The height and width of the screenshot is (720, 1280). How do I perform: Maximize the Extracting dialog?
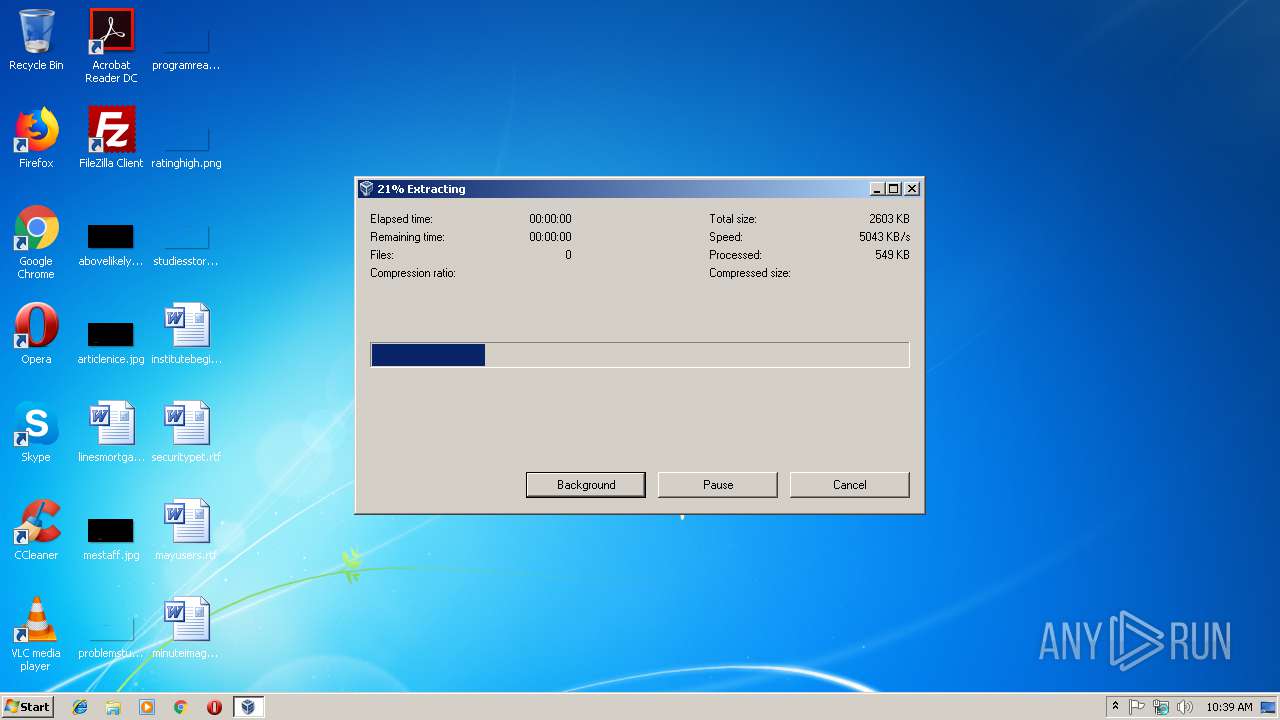click(x=894, y=189)
